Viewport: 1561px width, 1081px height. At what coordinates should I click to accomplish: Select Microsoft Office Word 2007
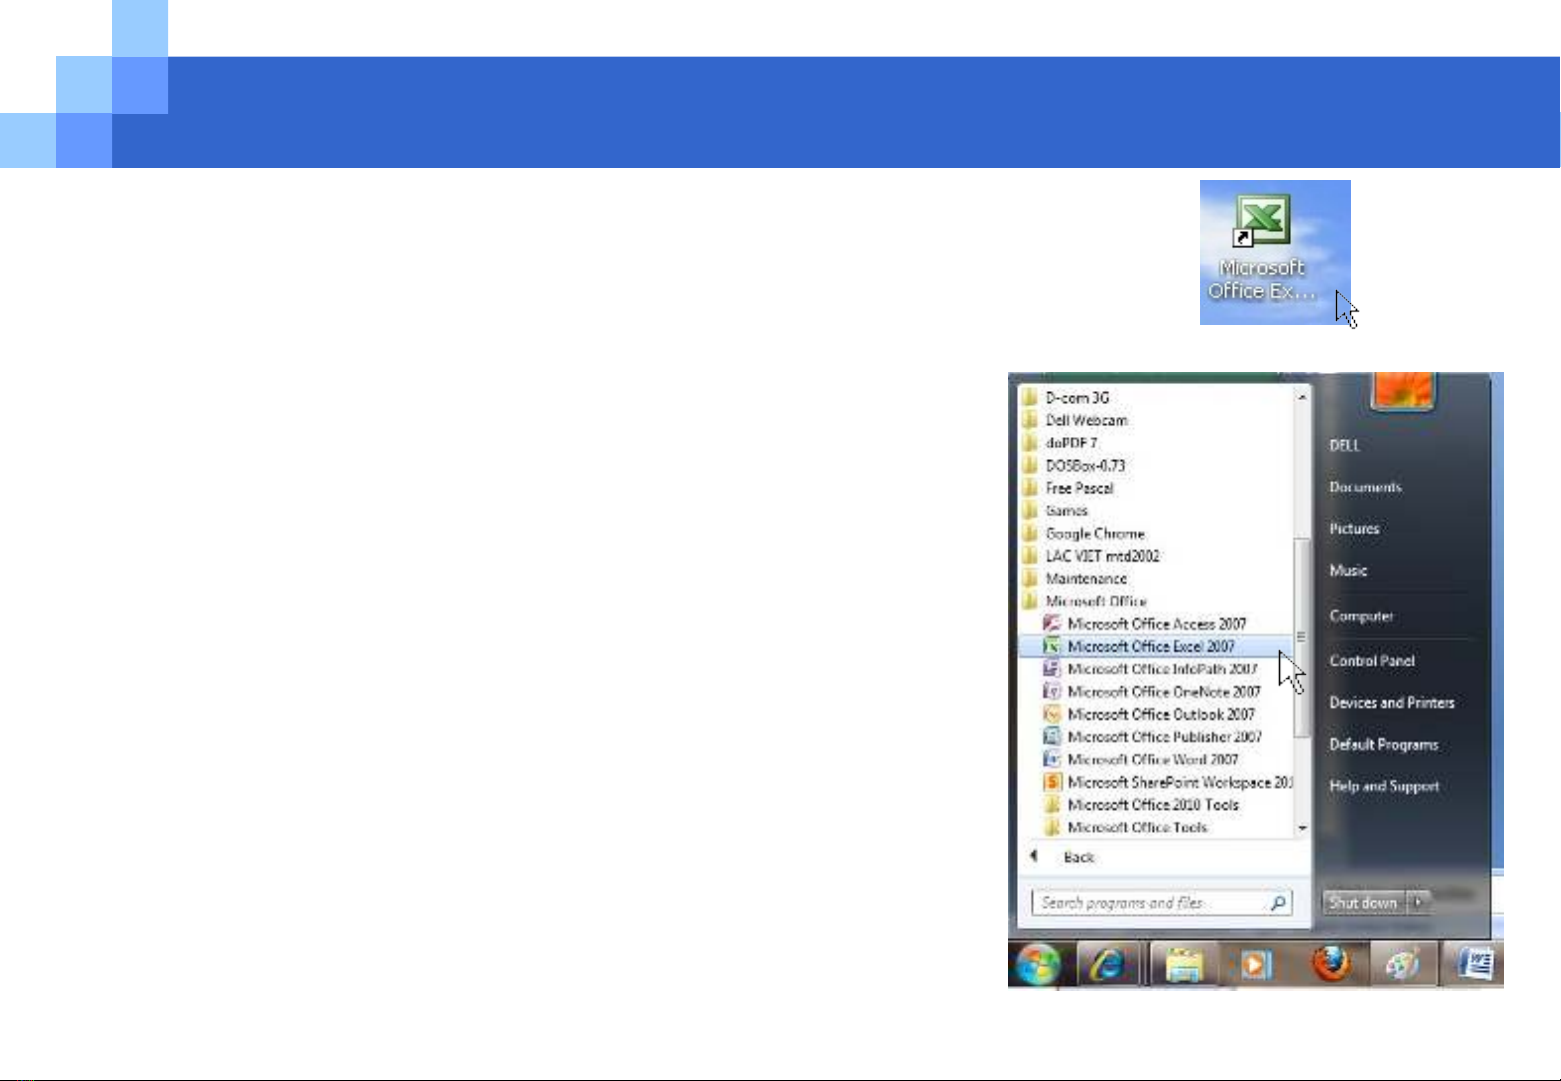pos(1152,760)
